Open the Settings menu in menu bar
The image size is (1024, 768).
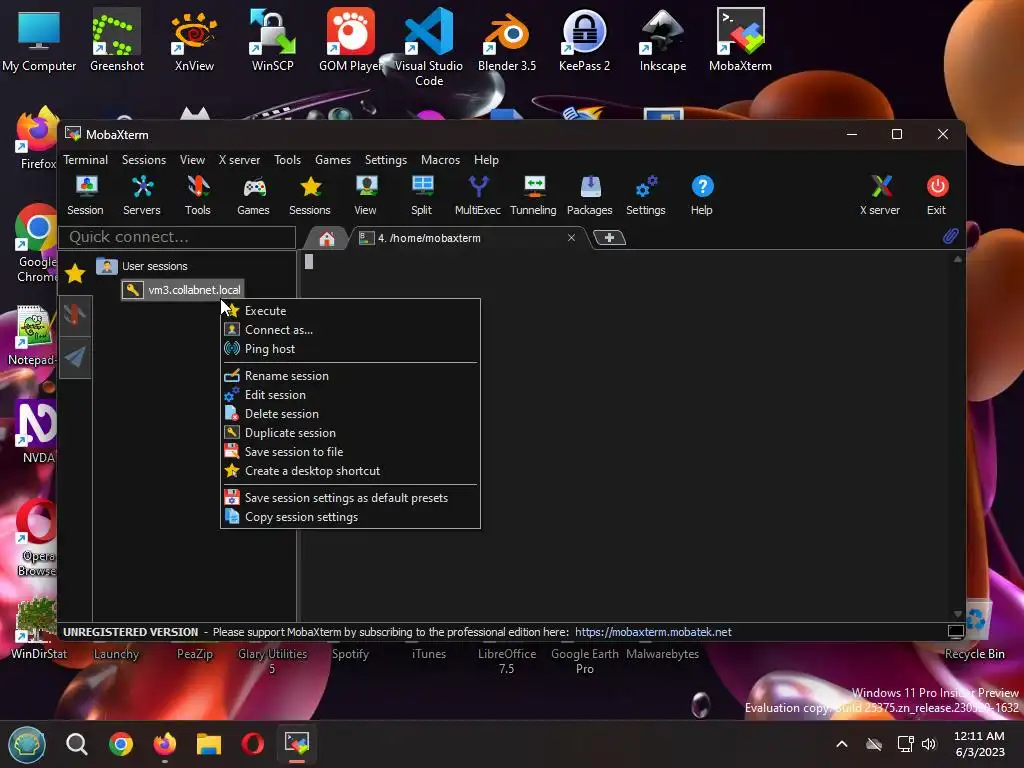tap(385, 160)
